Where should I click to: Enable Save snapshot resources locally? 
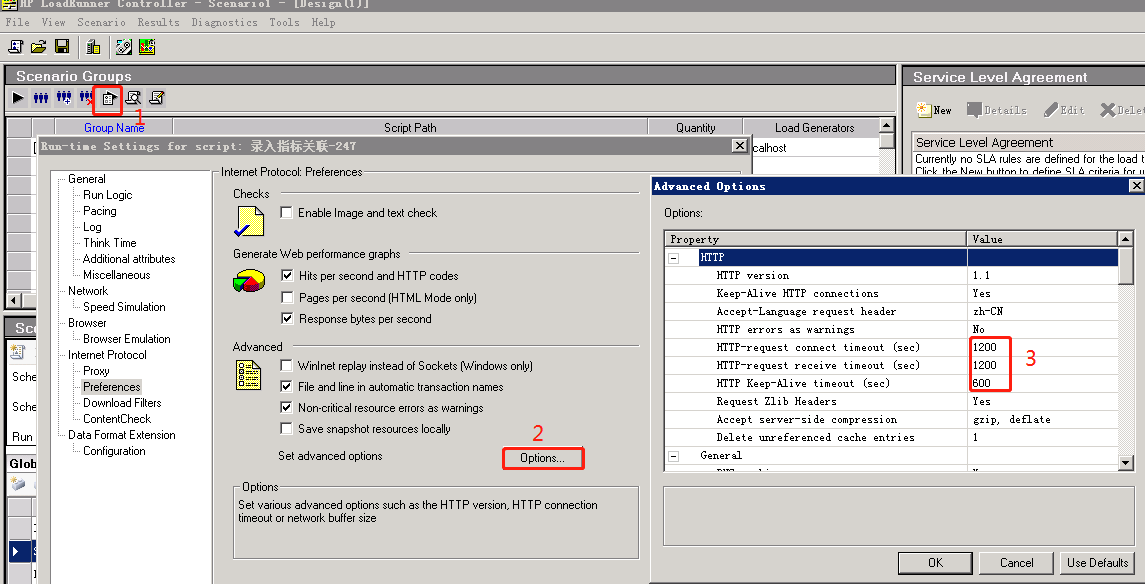point(286,429)
